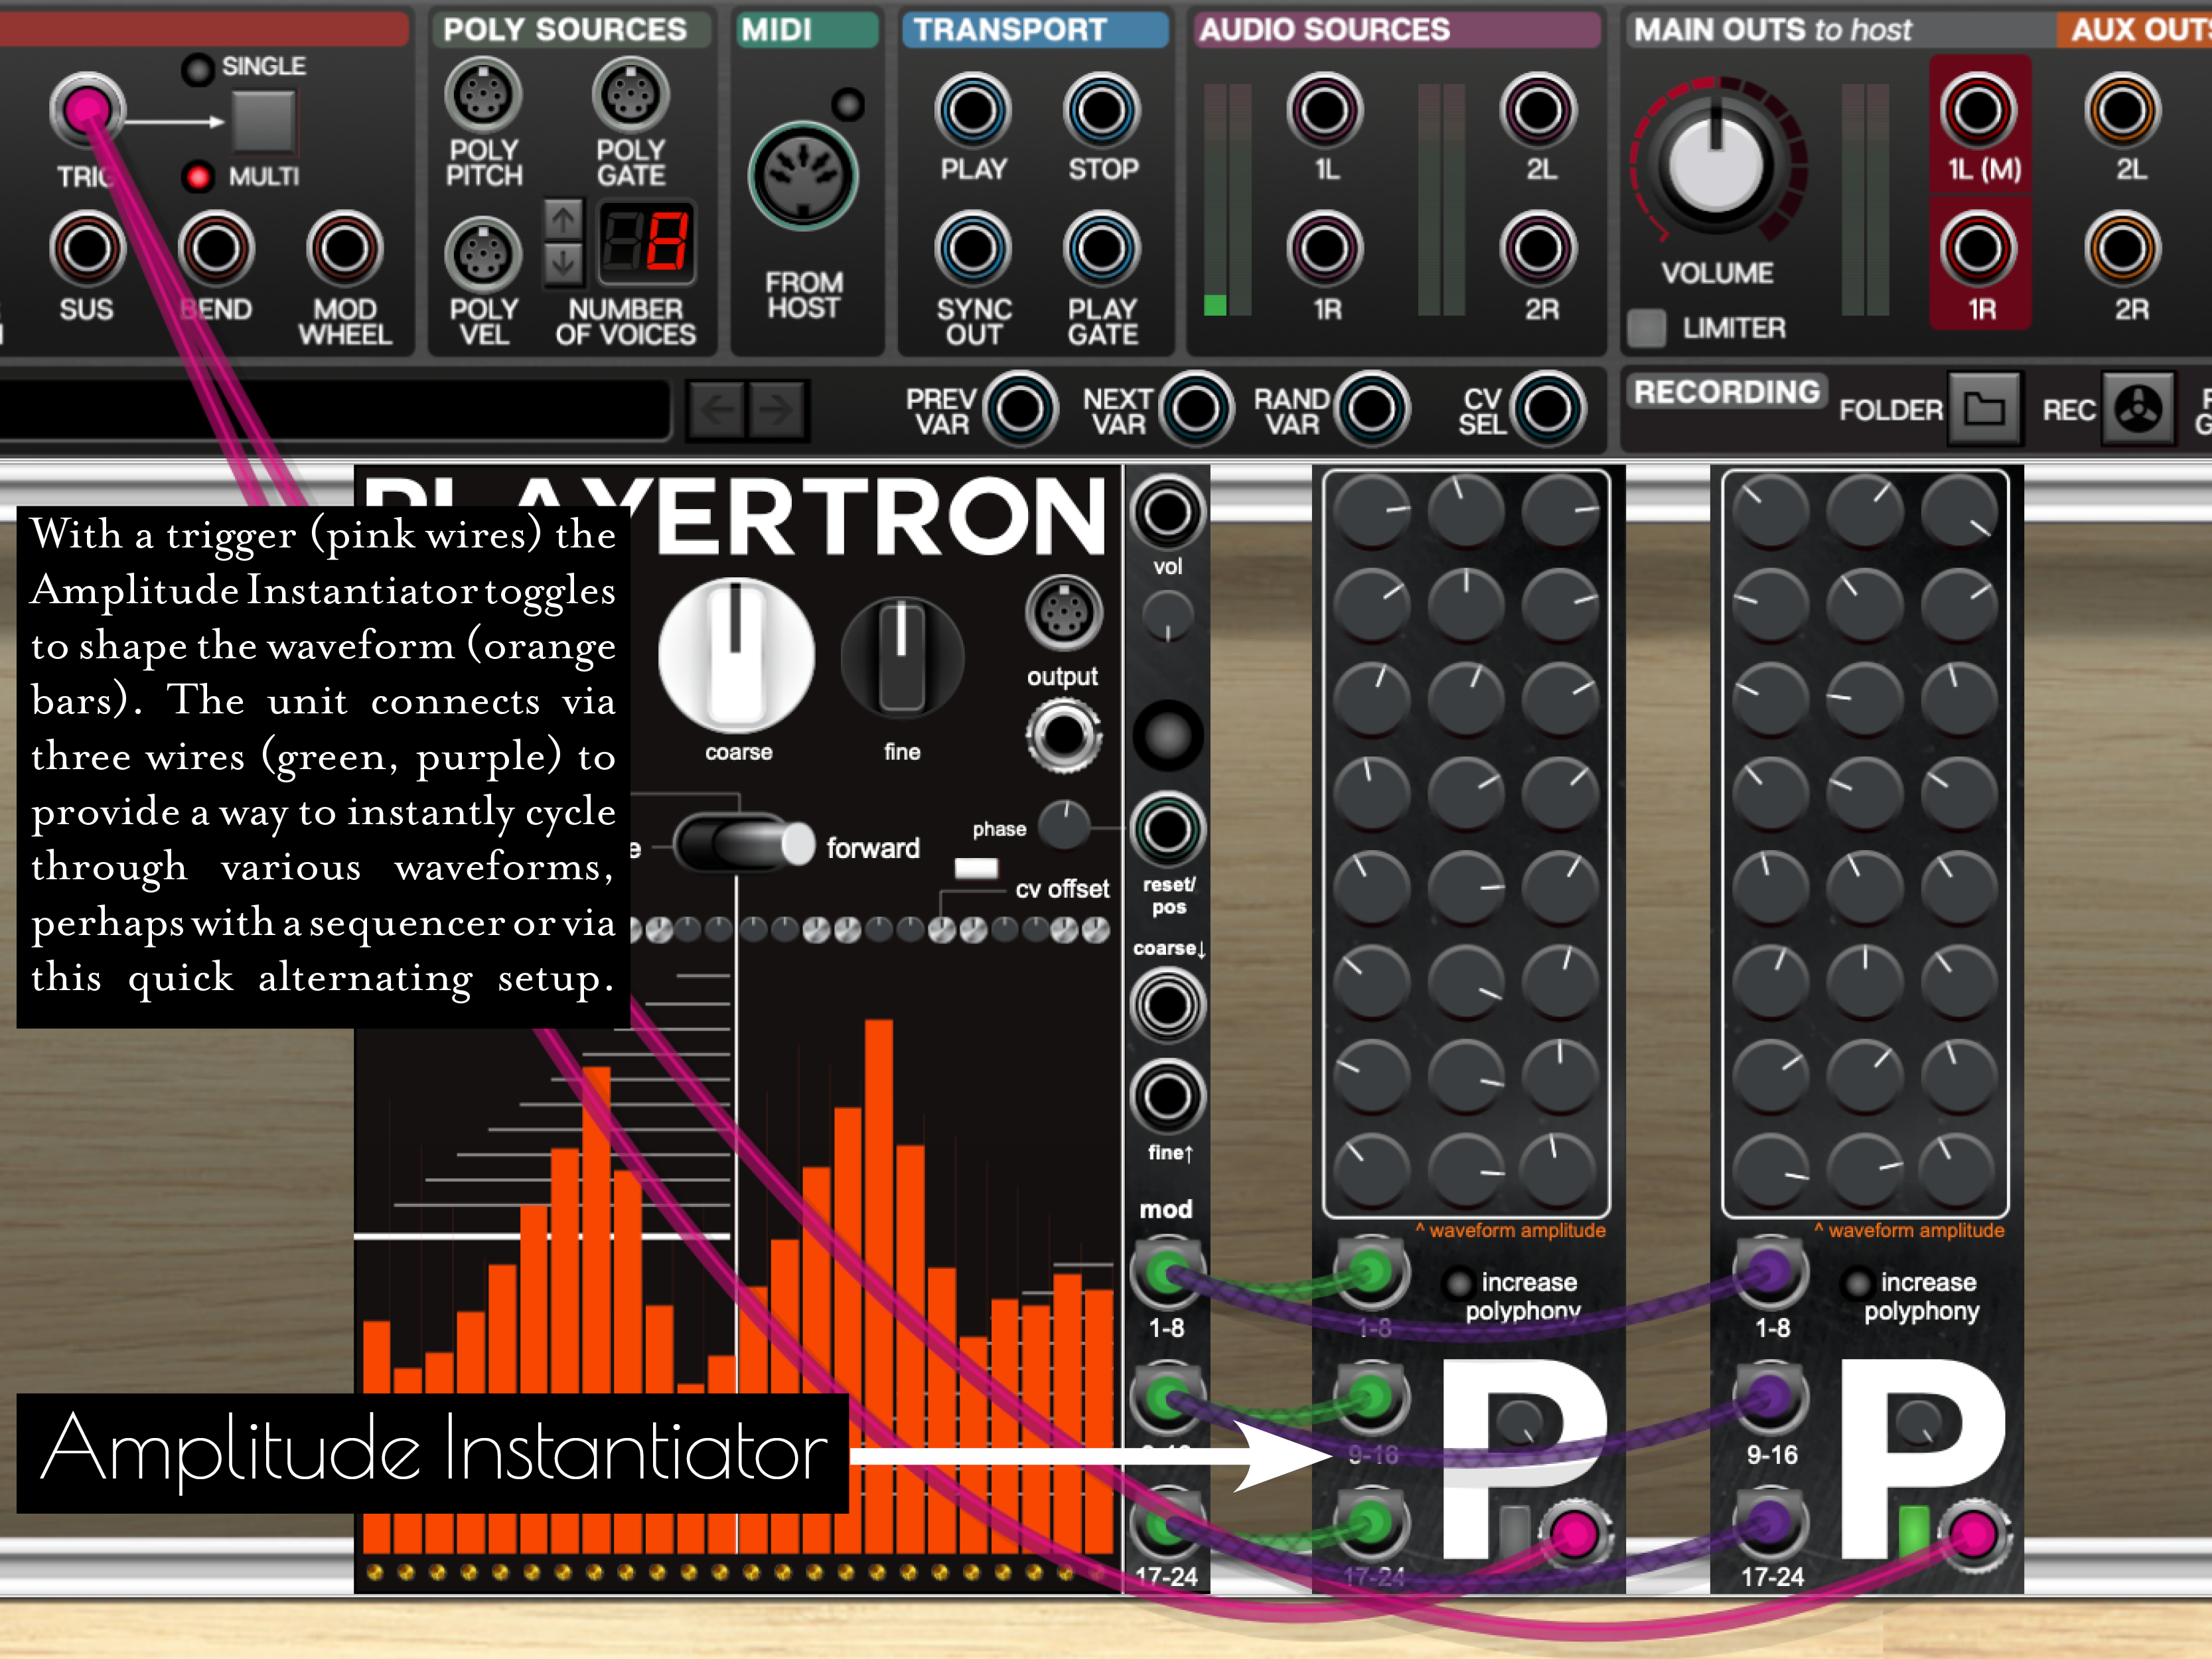The image size is (2212, 1659).
Task: Click the first increase polyphony button
Action: (1459, 1283)
